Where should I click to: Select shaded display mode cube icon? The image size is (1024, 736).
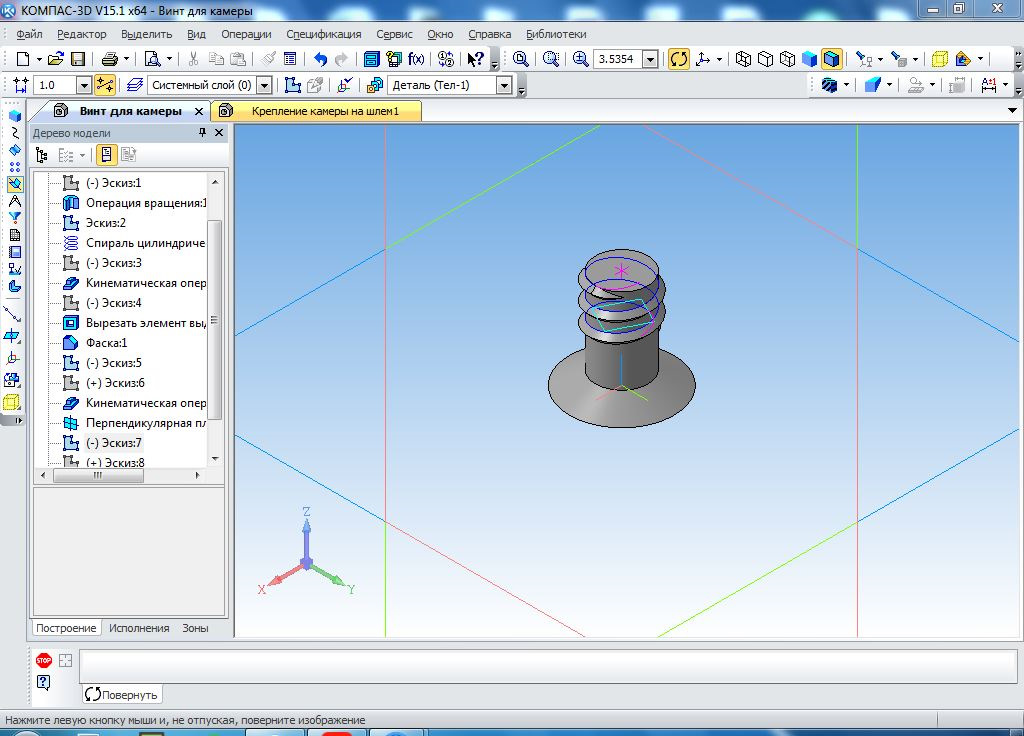(x=809, y=59)
